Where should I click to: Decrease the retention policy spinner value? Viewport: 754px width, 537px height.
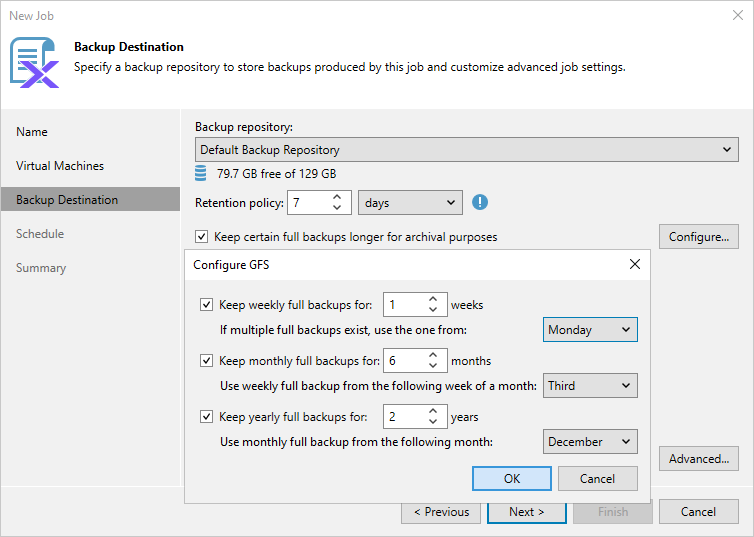point(337,208)
